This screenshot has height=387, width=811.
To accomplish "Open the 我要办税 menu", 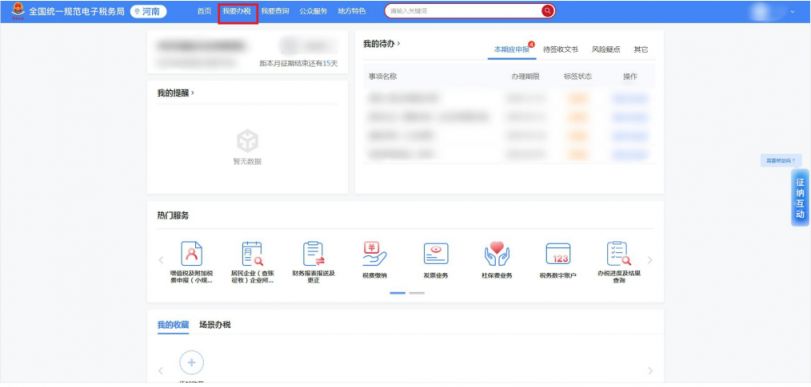I will (237, 11).
